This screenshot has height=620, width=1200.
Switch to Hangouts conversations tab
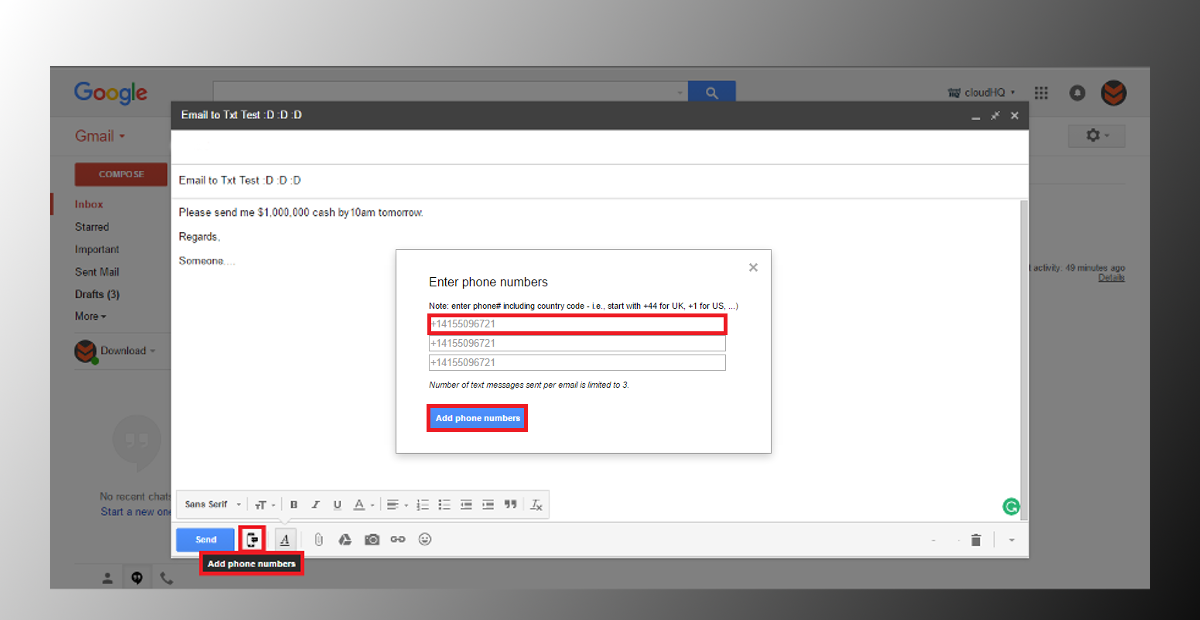(137, 578)
